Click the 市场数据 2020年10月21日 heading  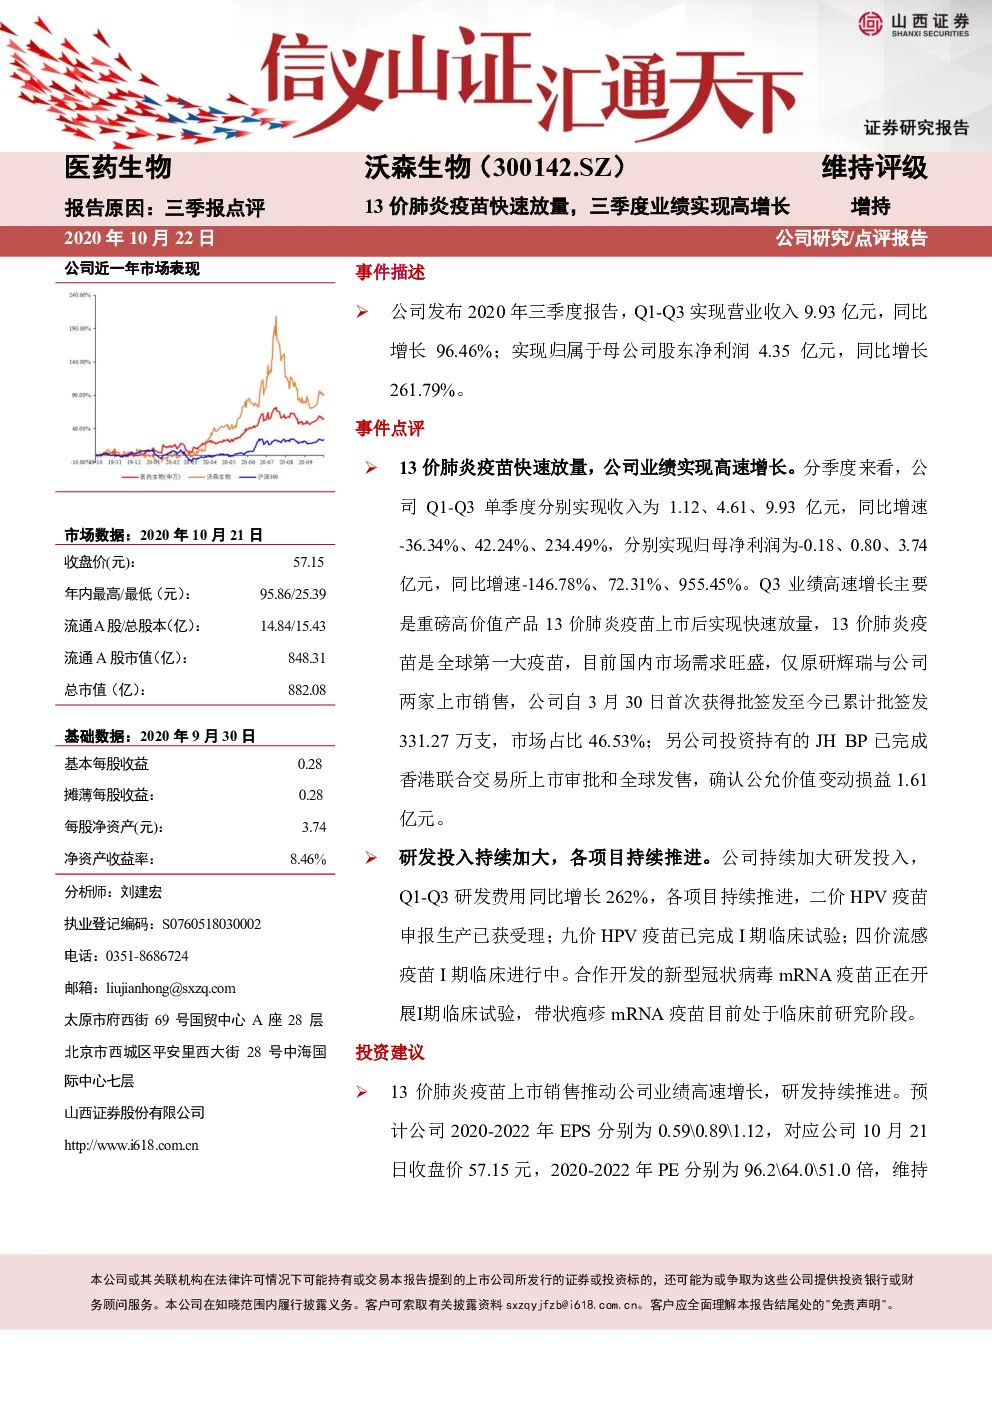(x=164, y=536)
